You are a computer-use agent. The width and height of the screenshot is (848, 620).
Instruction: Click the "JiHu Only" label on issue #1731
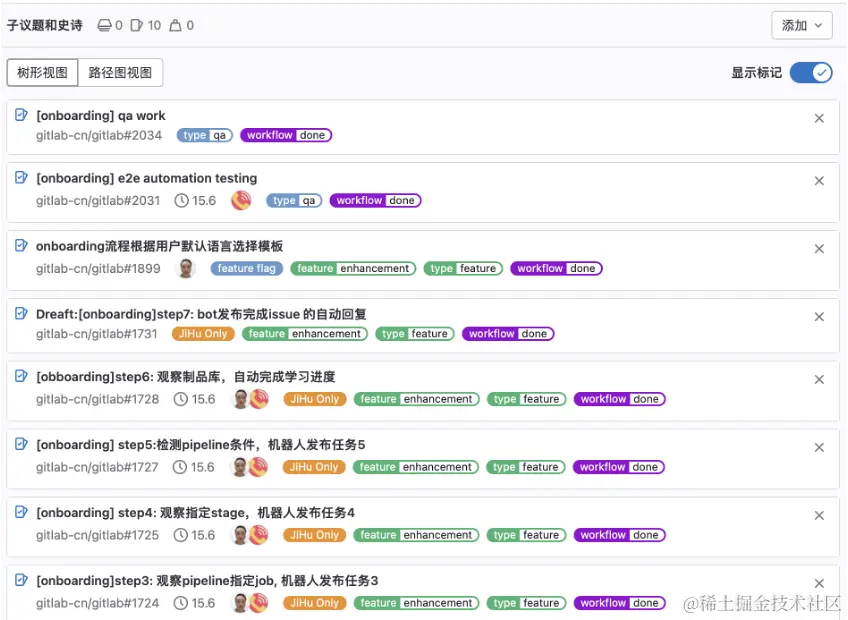pyautogui.click(x=203, y=333)
